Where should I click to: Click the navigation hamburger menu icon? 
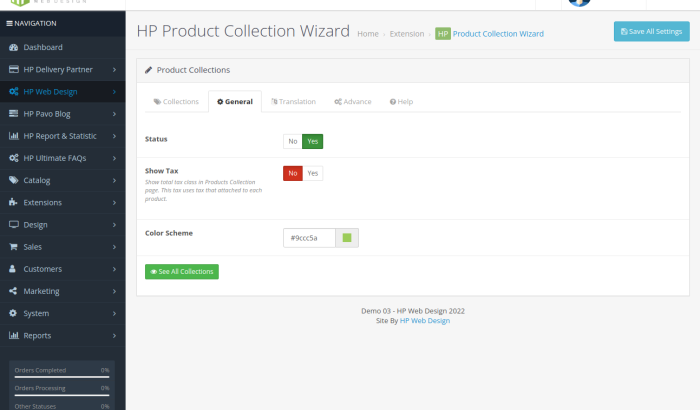coord(9,23)
